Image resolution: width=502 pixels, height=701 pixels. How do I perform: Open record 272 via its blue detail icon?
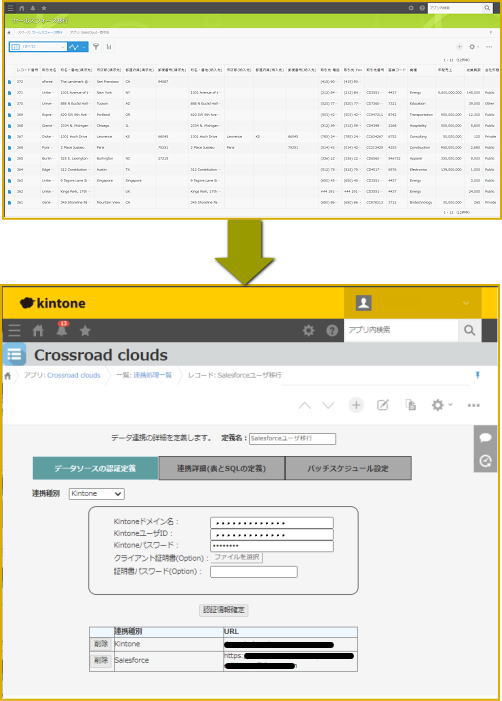pyautogui.click(x=9, y=82)
